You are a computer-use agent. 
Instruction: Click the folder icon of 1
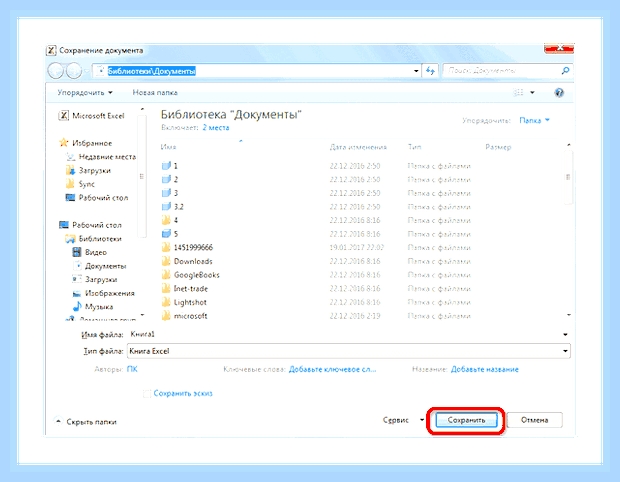coord(166,166)
